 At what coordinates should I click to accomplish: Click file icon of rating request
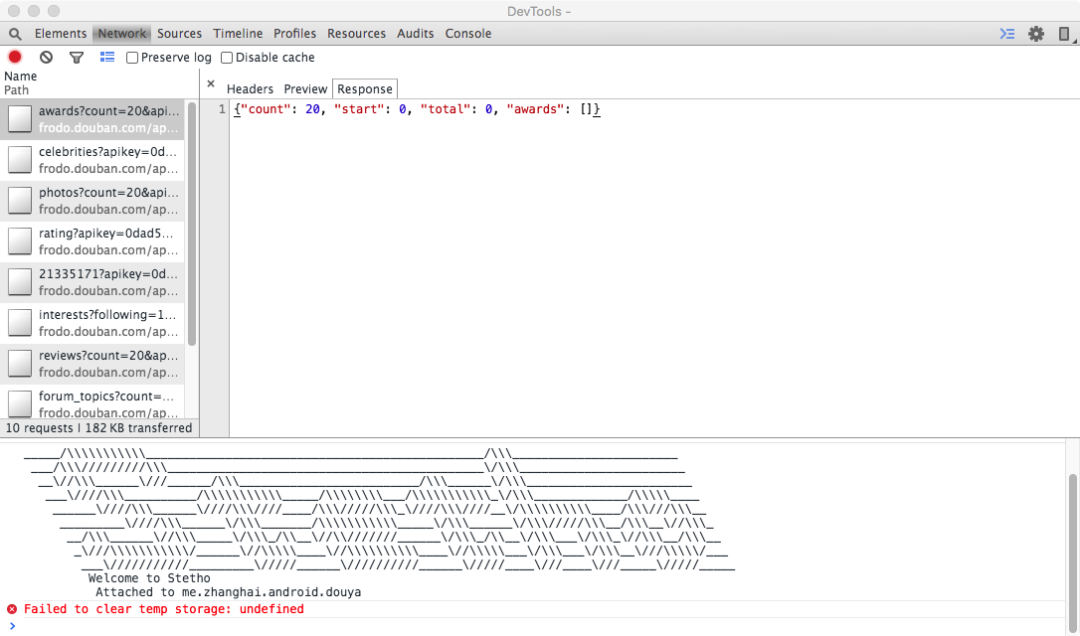(19, 241)
